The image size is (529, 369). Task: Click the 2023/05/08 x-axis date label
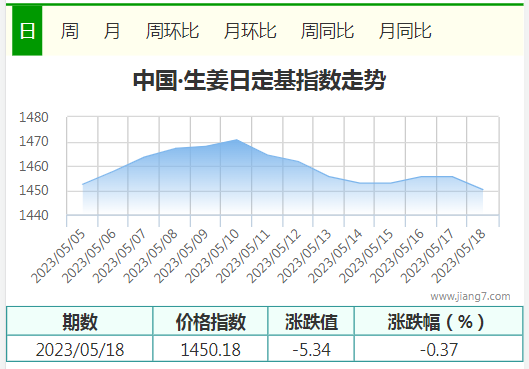click(150, 256)
